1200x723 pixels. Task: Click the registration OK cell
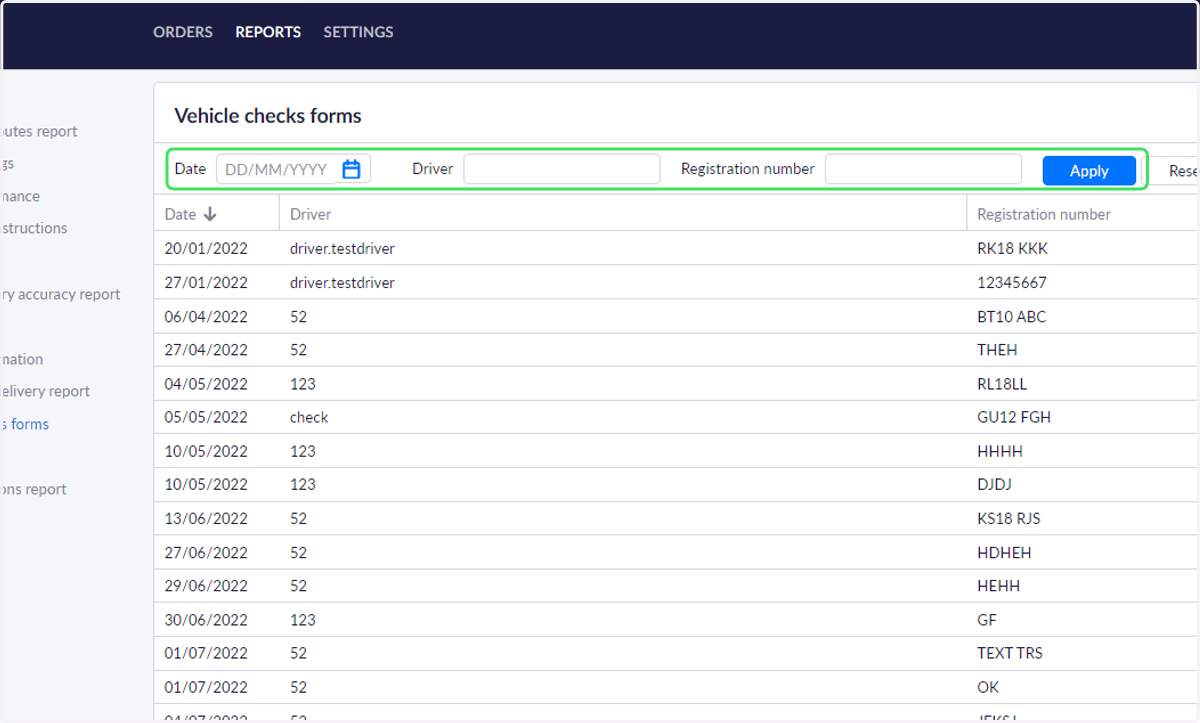pos(988,687)
